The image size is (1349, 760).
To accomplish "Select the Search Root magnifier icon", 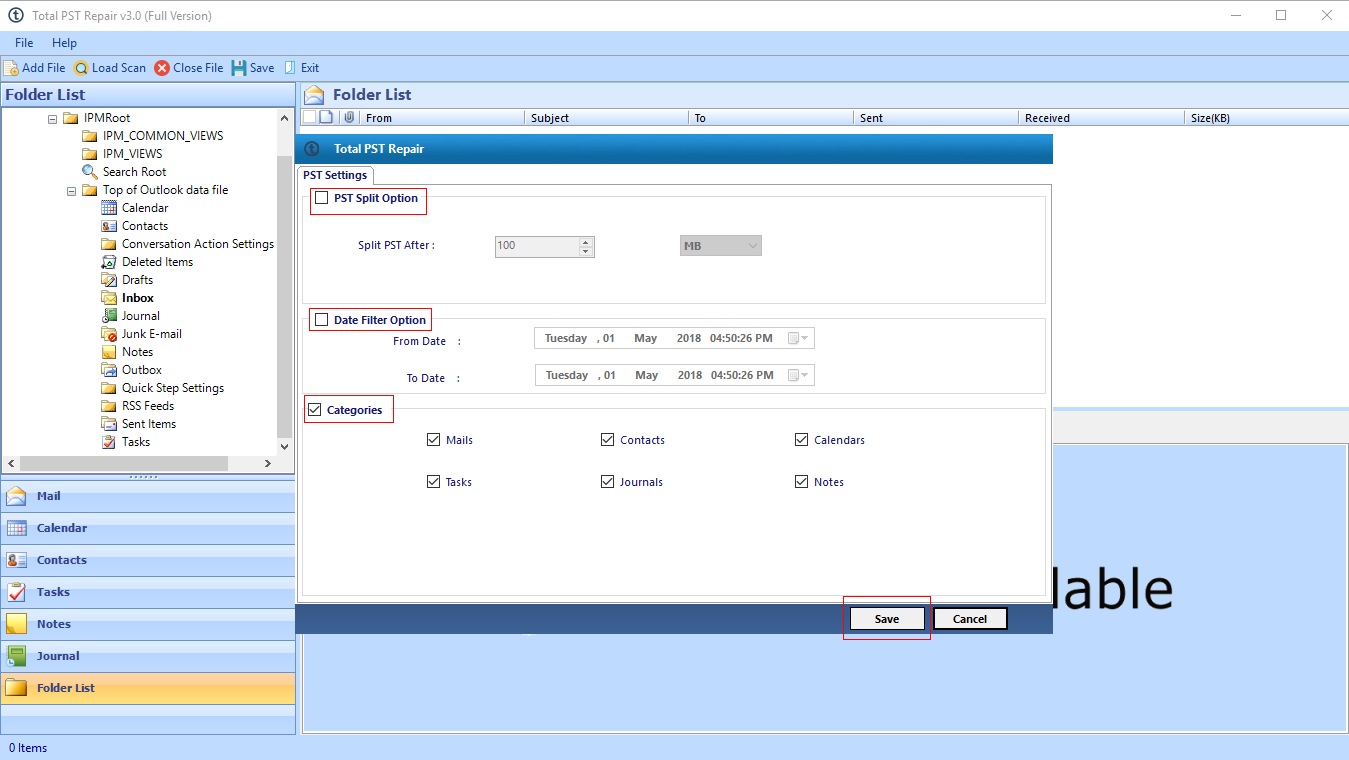I will tap(90, 172).
